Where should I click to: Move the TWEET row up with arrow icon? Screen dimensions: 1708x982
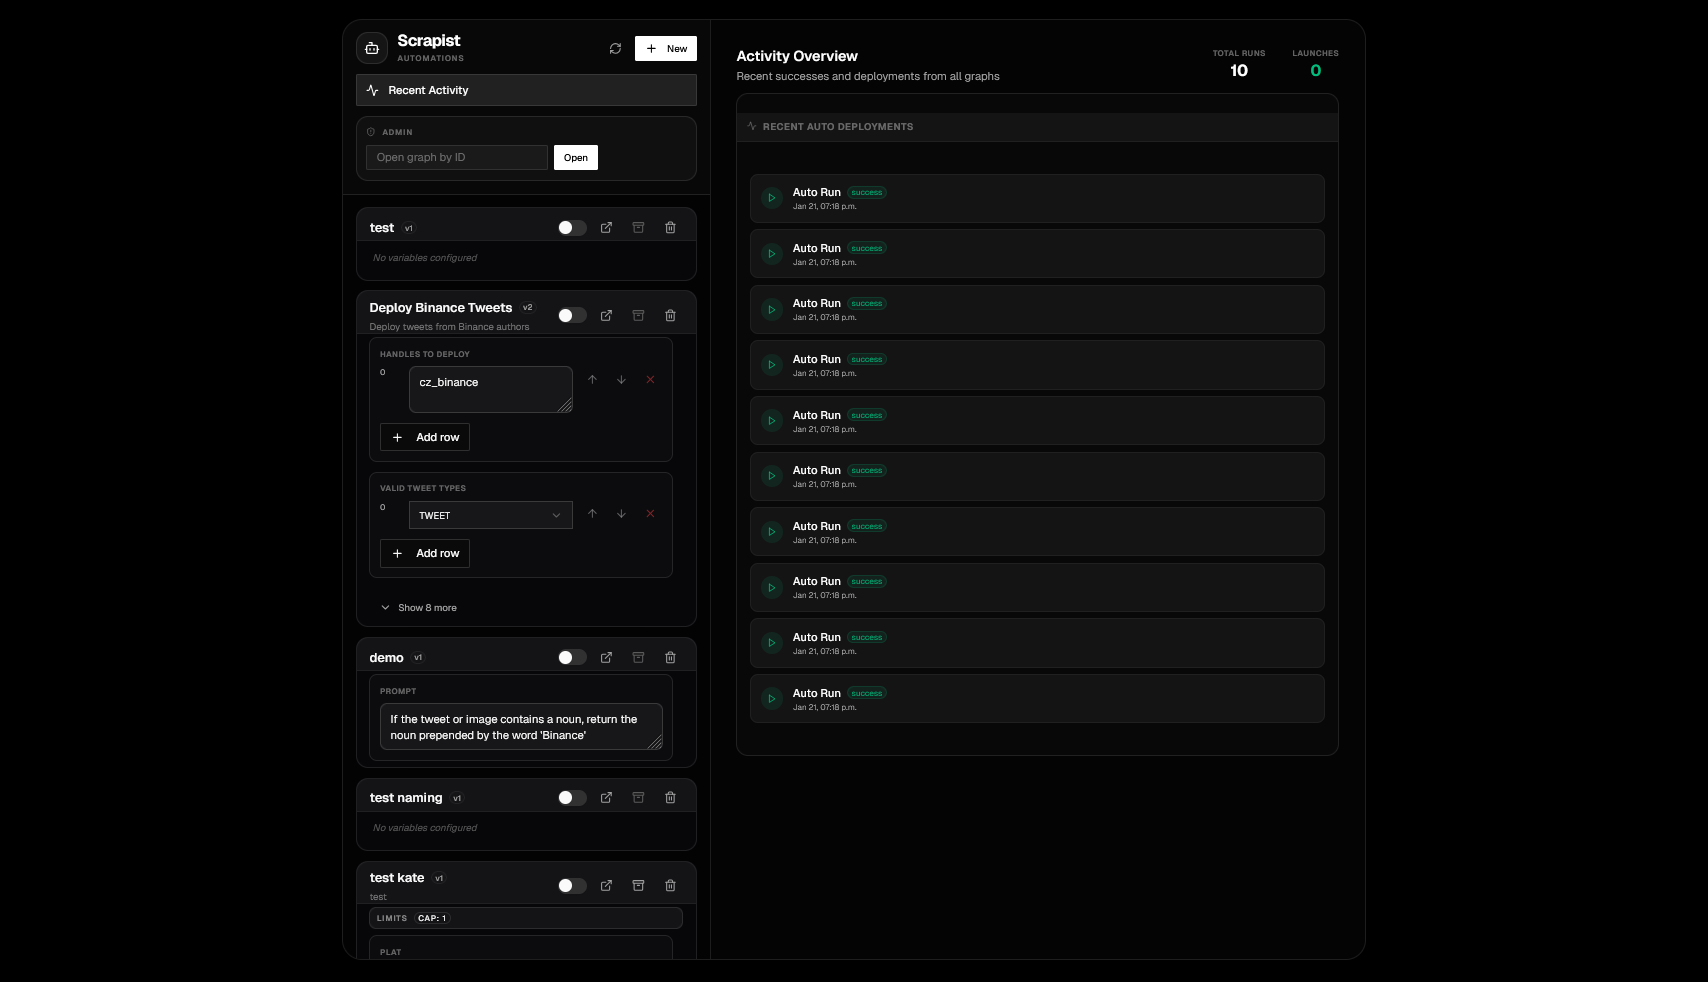click(592, 514)
